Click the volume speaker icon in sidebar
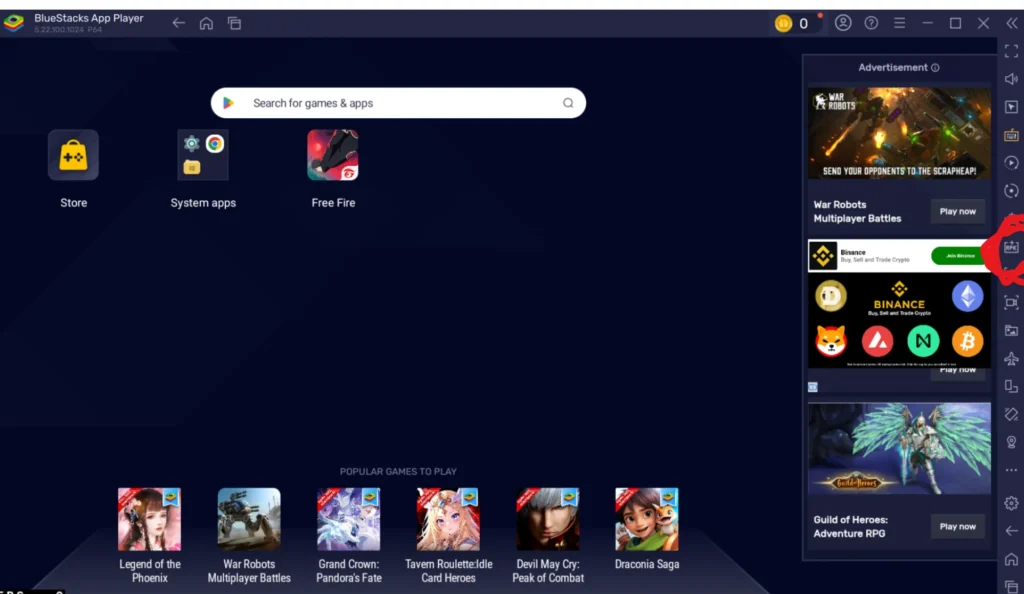The height and width of the screenshot is (594, 1024). (x=1011, y=79)
